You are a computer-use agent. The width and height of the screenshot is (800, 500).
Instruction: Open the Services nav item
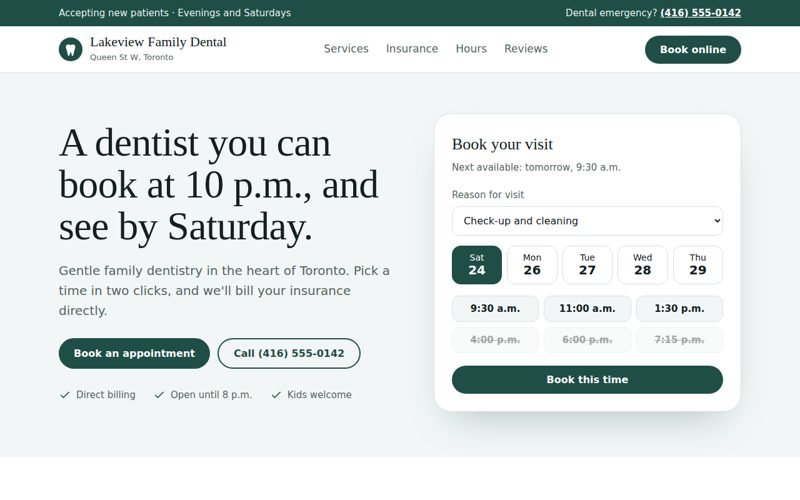(x=346, y=49)
